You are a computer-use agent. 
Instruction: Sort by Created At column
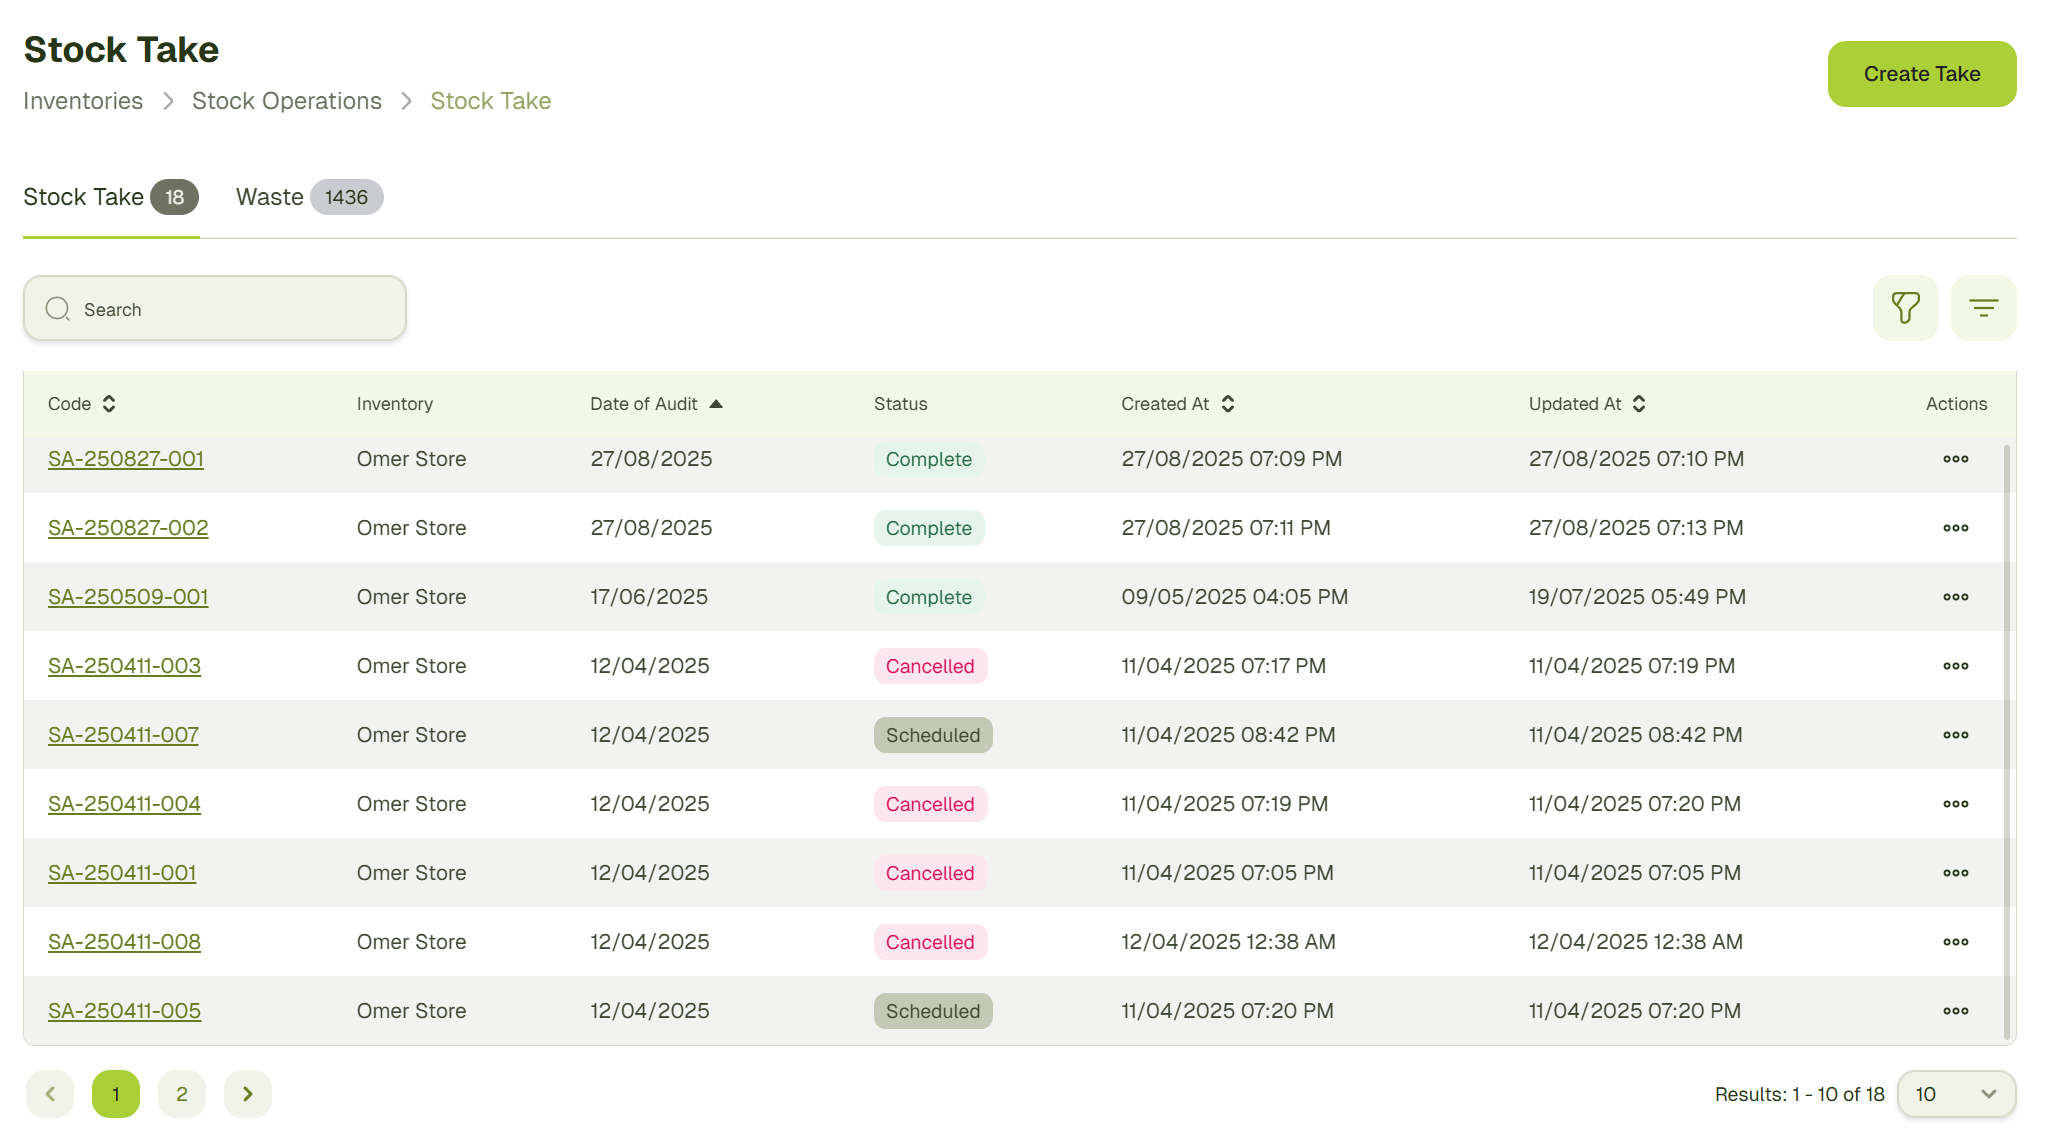[x=1228, y=404]
